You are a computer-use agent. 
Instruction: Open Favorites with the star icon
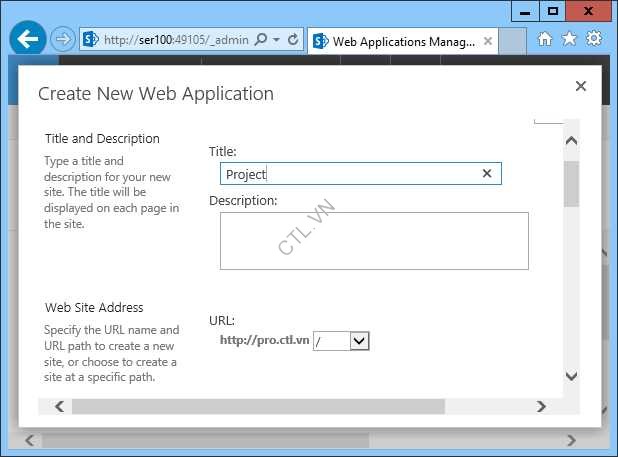click(569, 39)
